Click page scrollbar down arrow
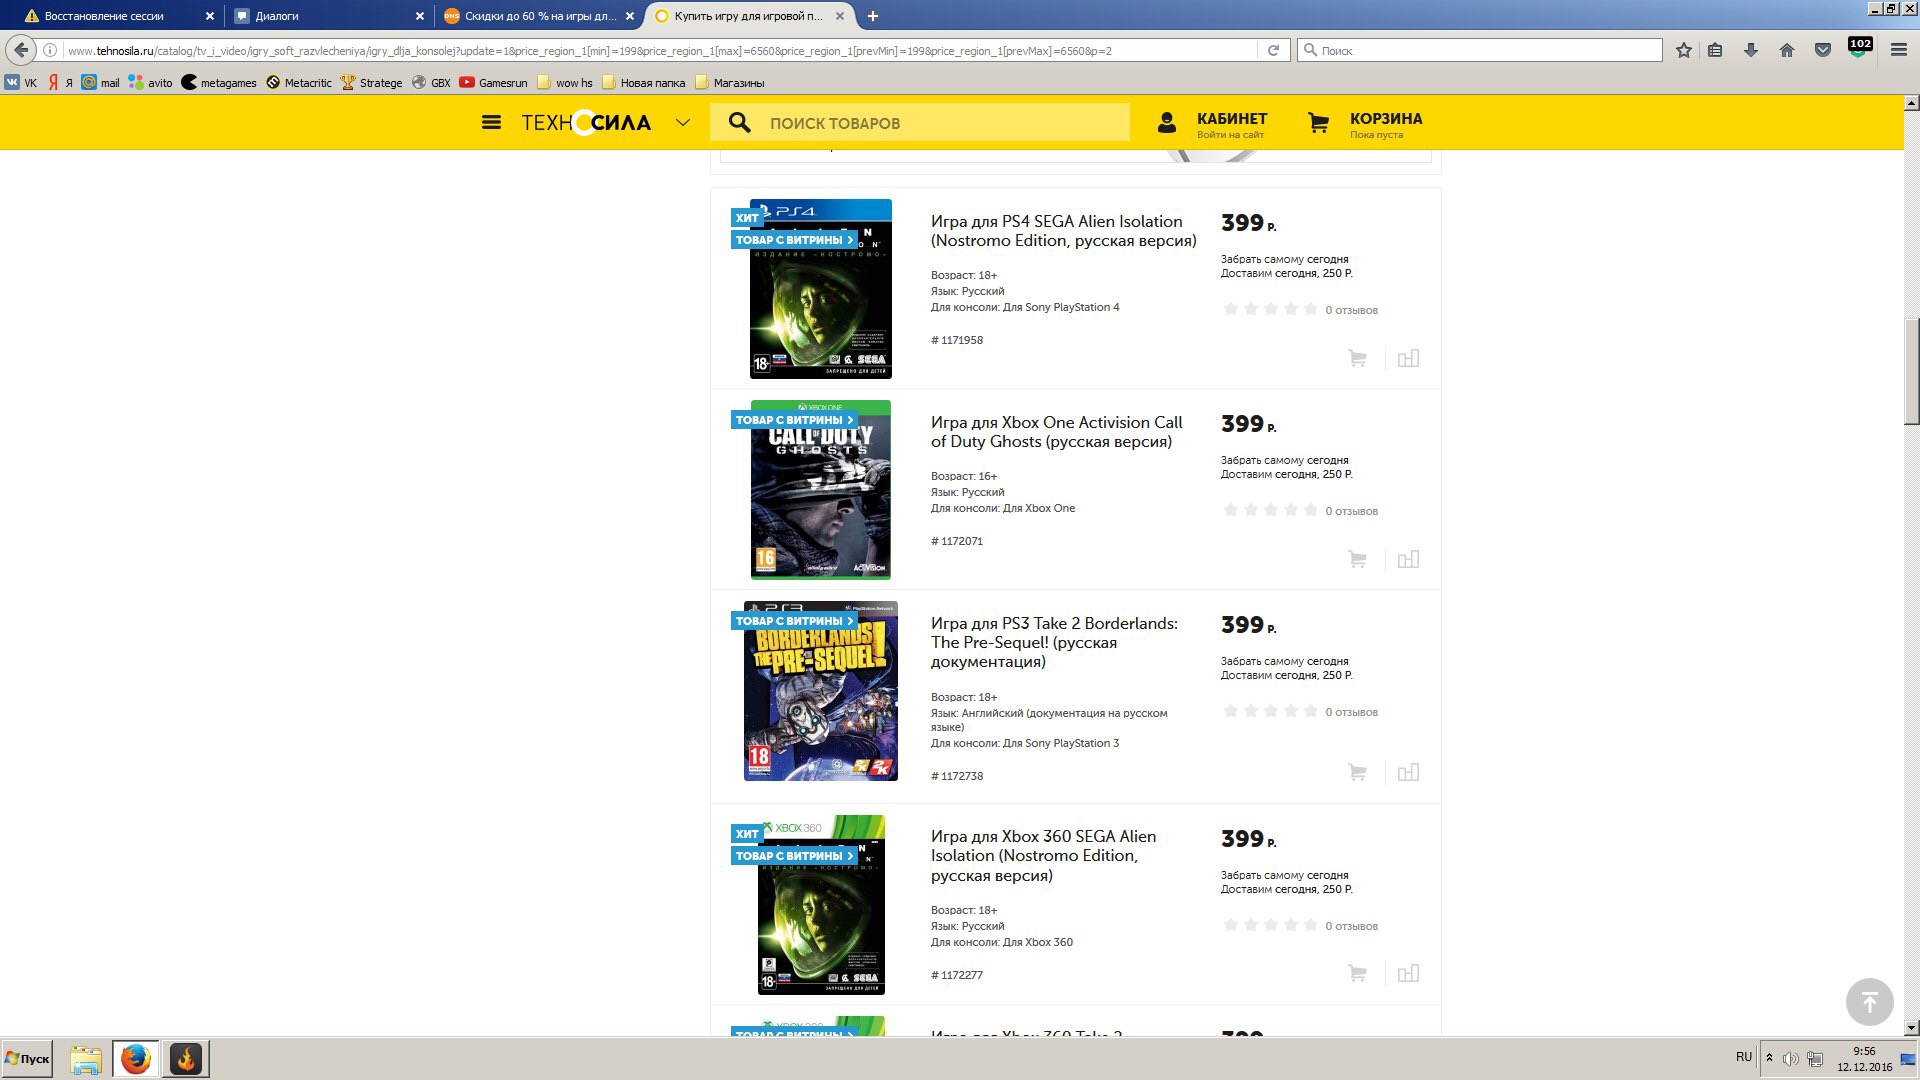Screen dimensions: 1920x1080 [1911, 1028]
